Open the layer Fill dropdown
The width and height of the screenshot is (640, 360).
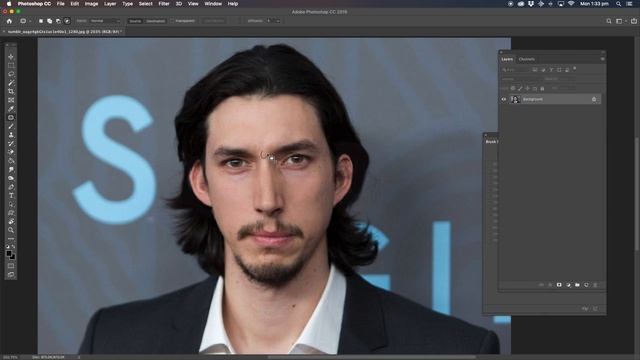568,88
